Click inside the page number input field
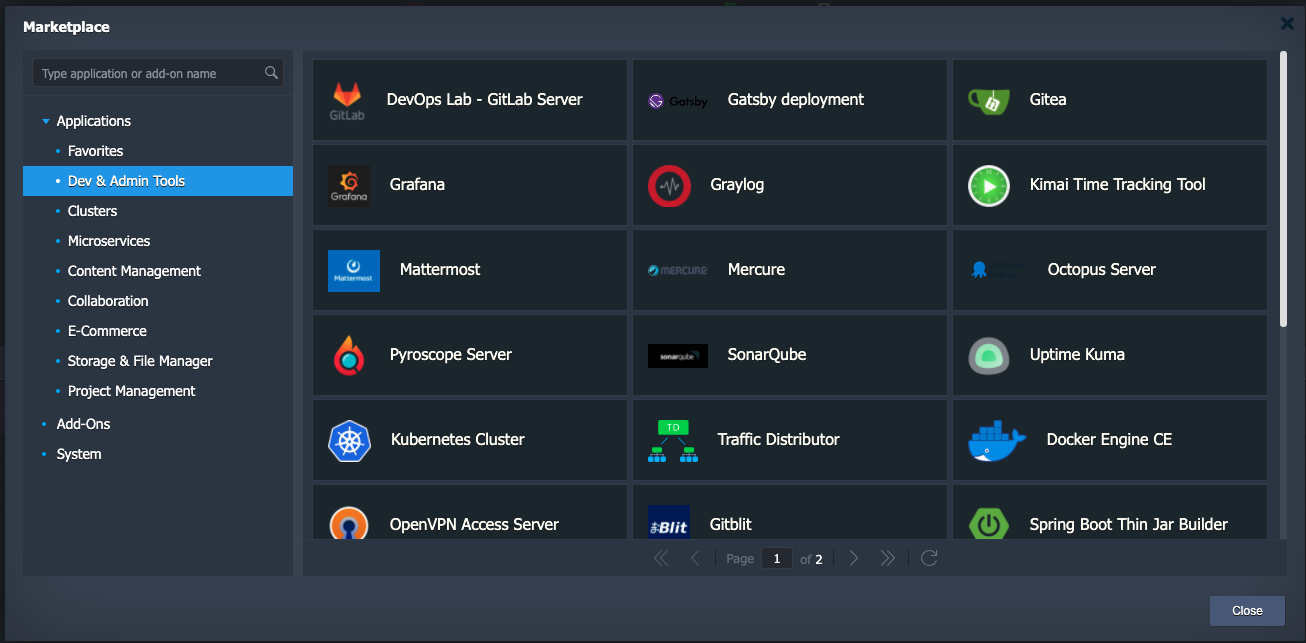1306x643 pixels. click(x=777, y=558)
